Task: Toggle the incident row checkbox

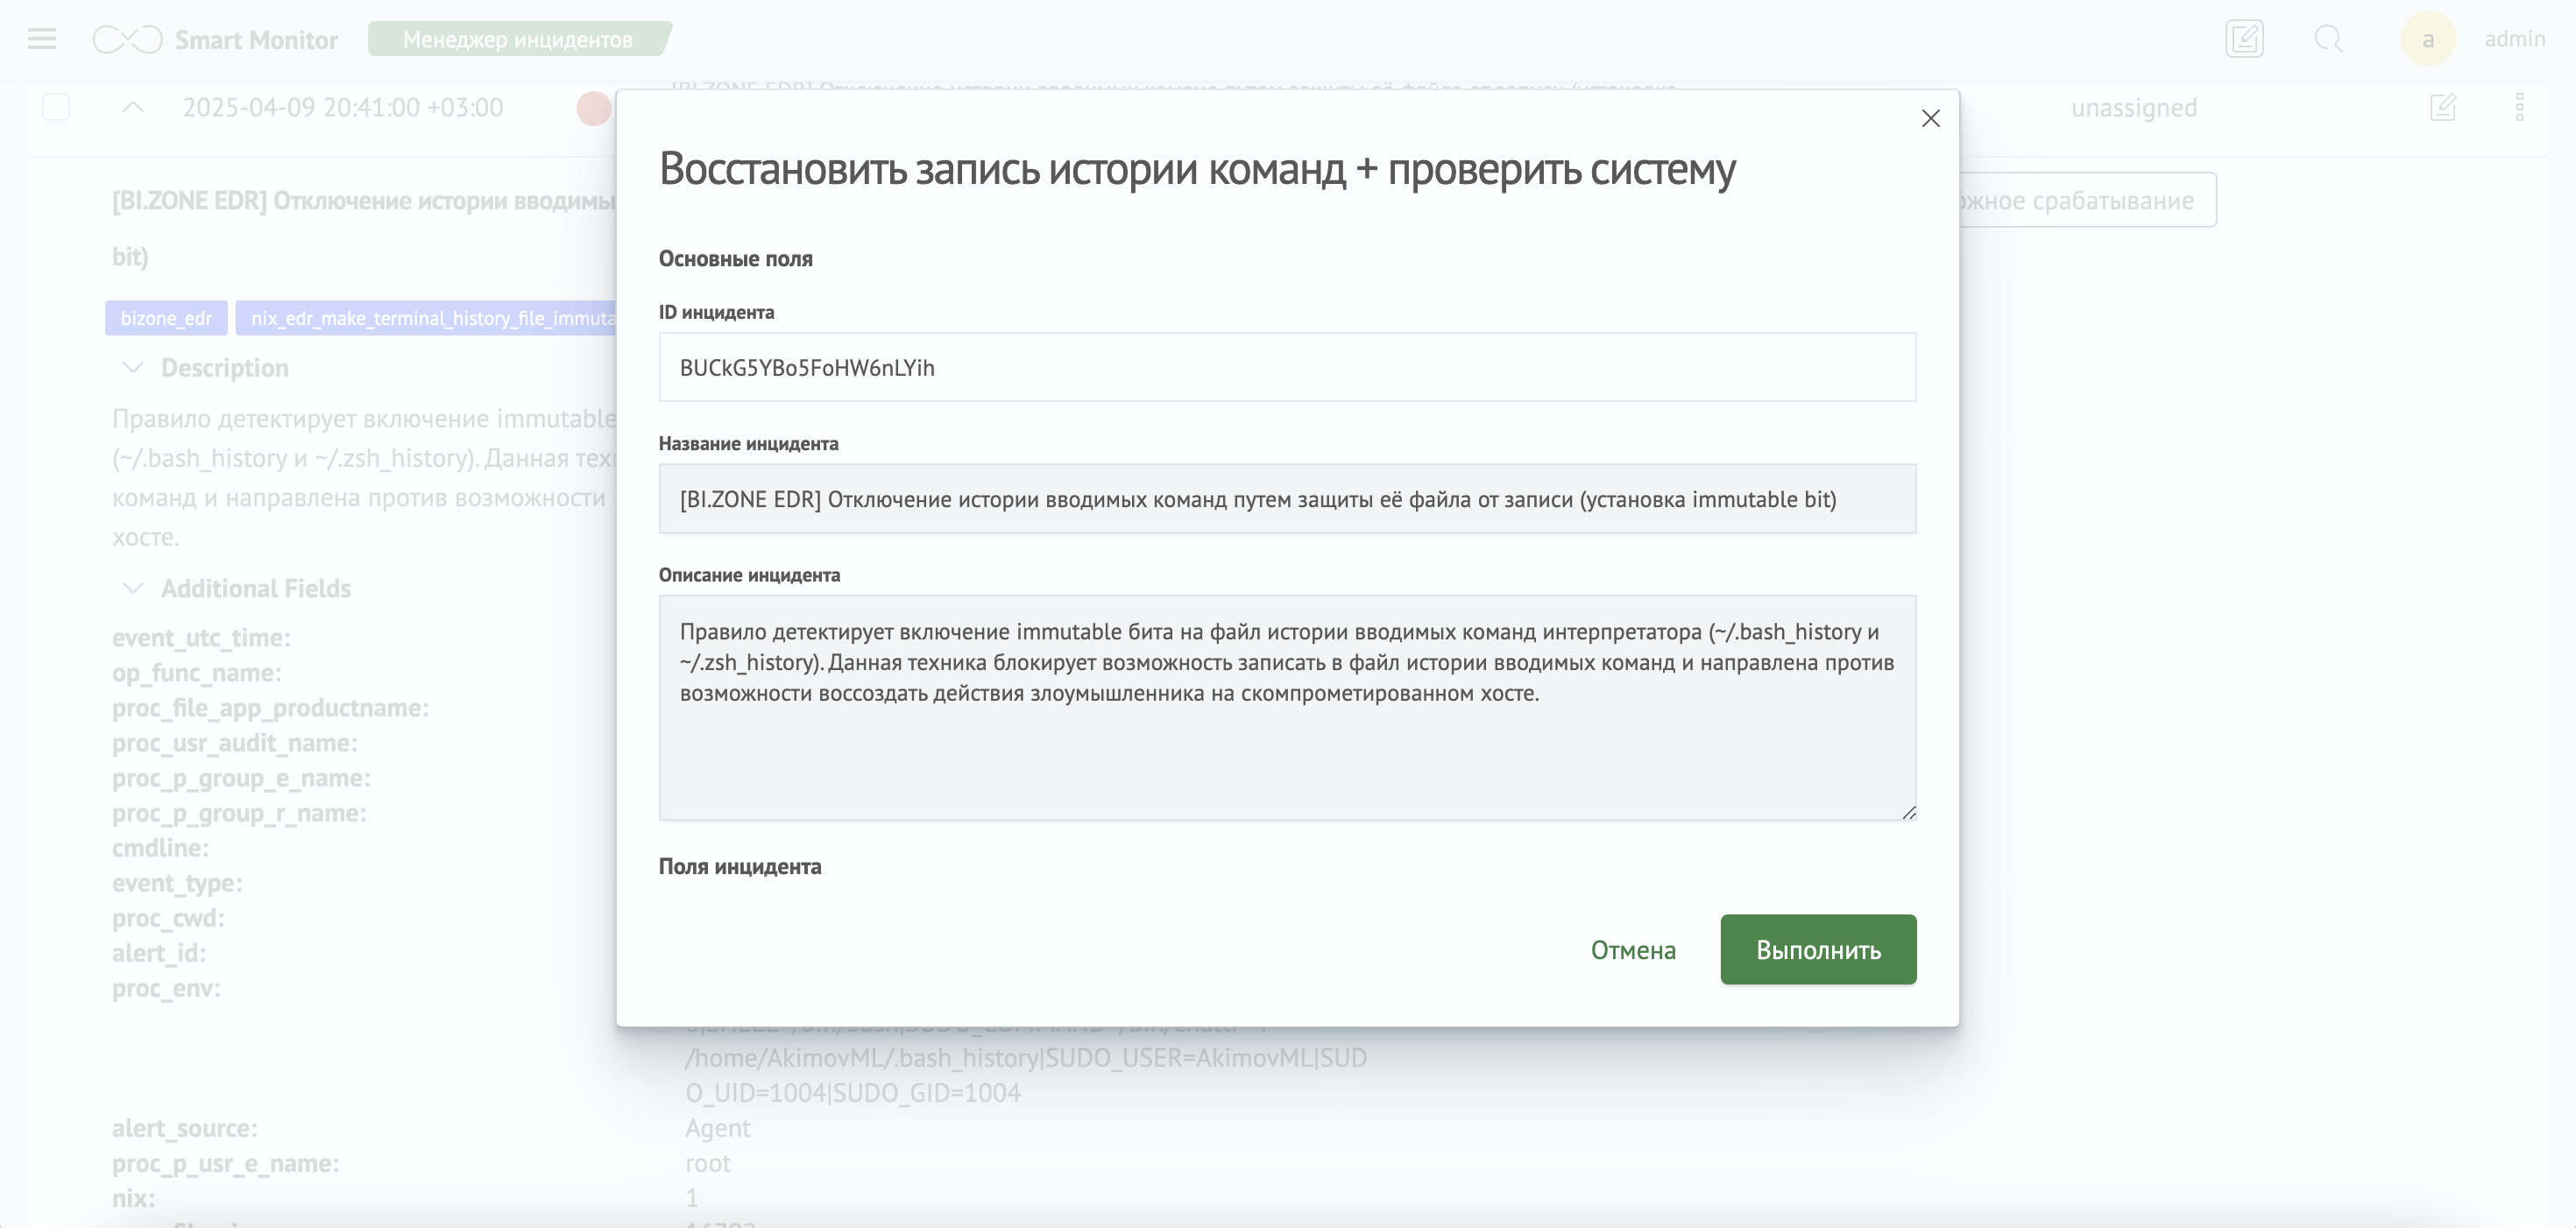Action: [x=56, y=107]
